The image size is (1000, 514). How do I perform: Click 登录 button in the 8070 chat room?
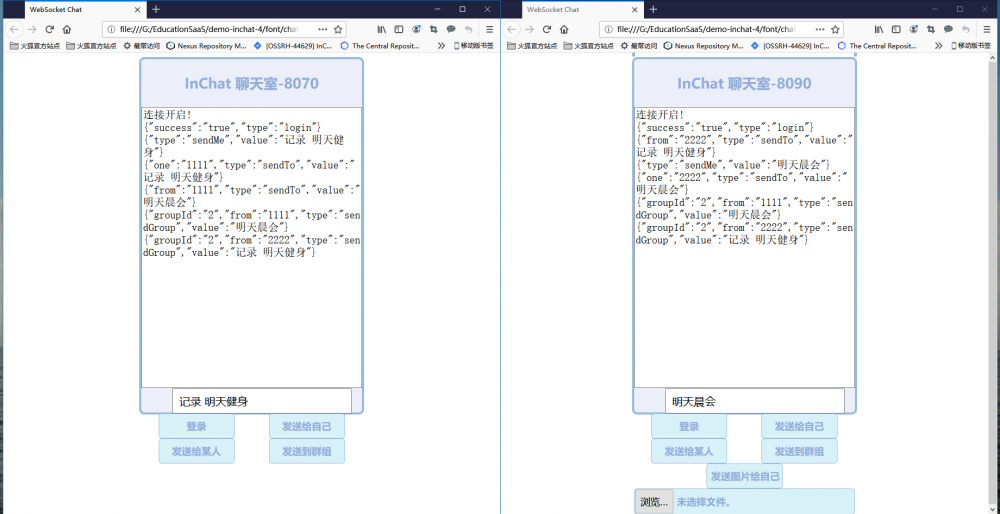(x=196, y=427)
